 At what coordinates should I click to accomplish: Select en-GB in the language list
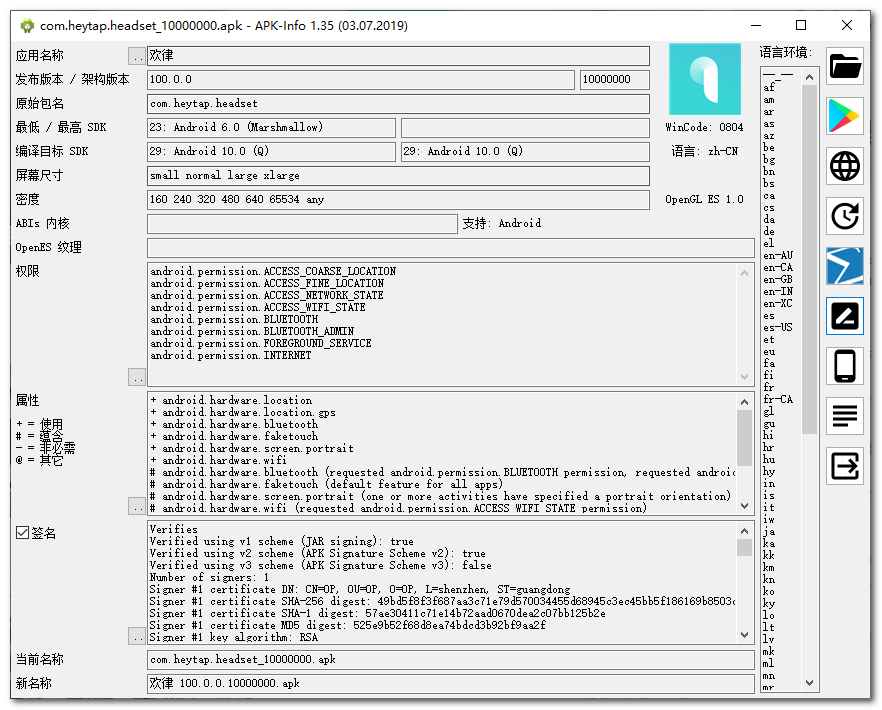777,279
